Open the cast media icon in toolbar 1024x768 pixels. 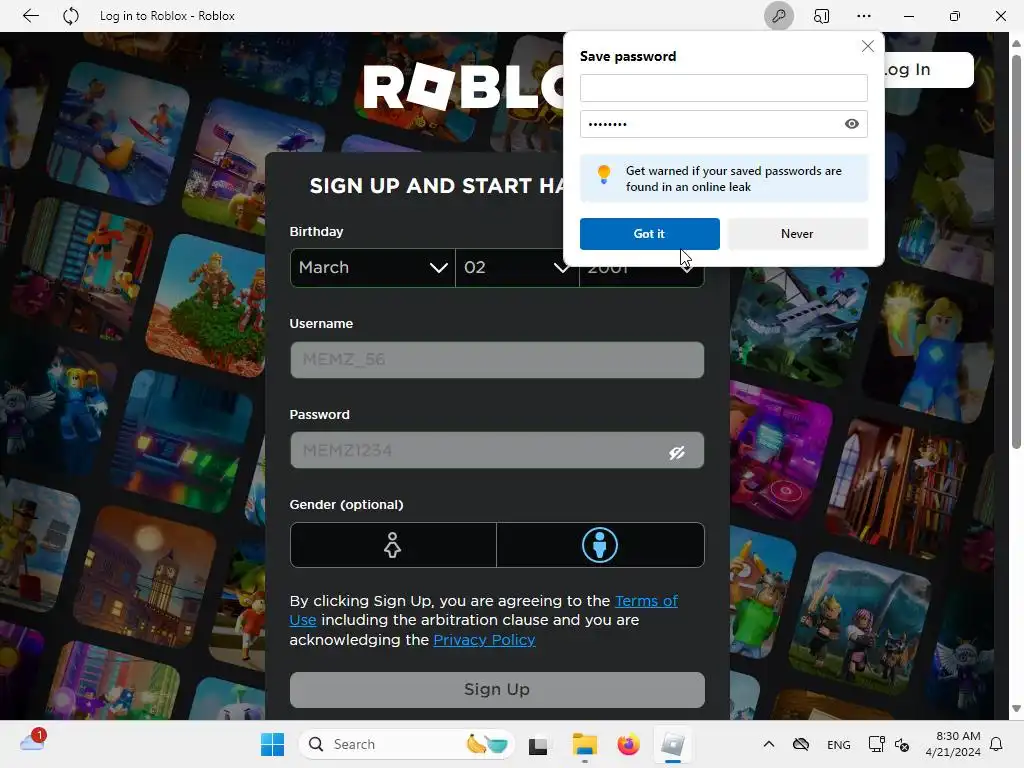[x=821, y=16]
